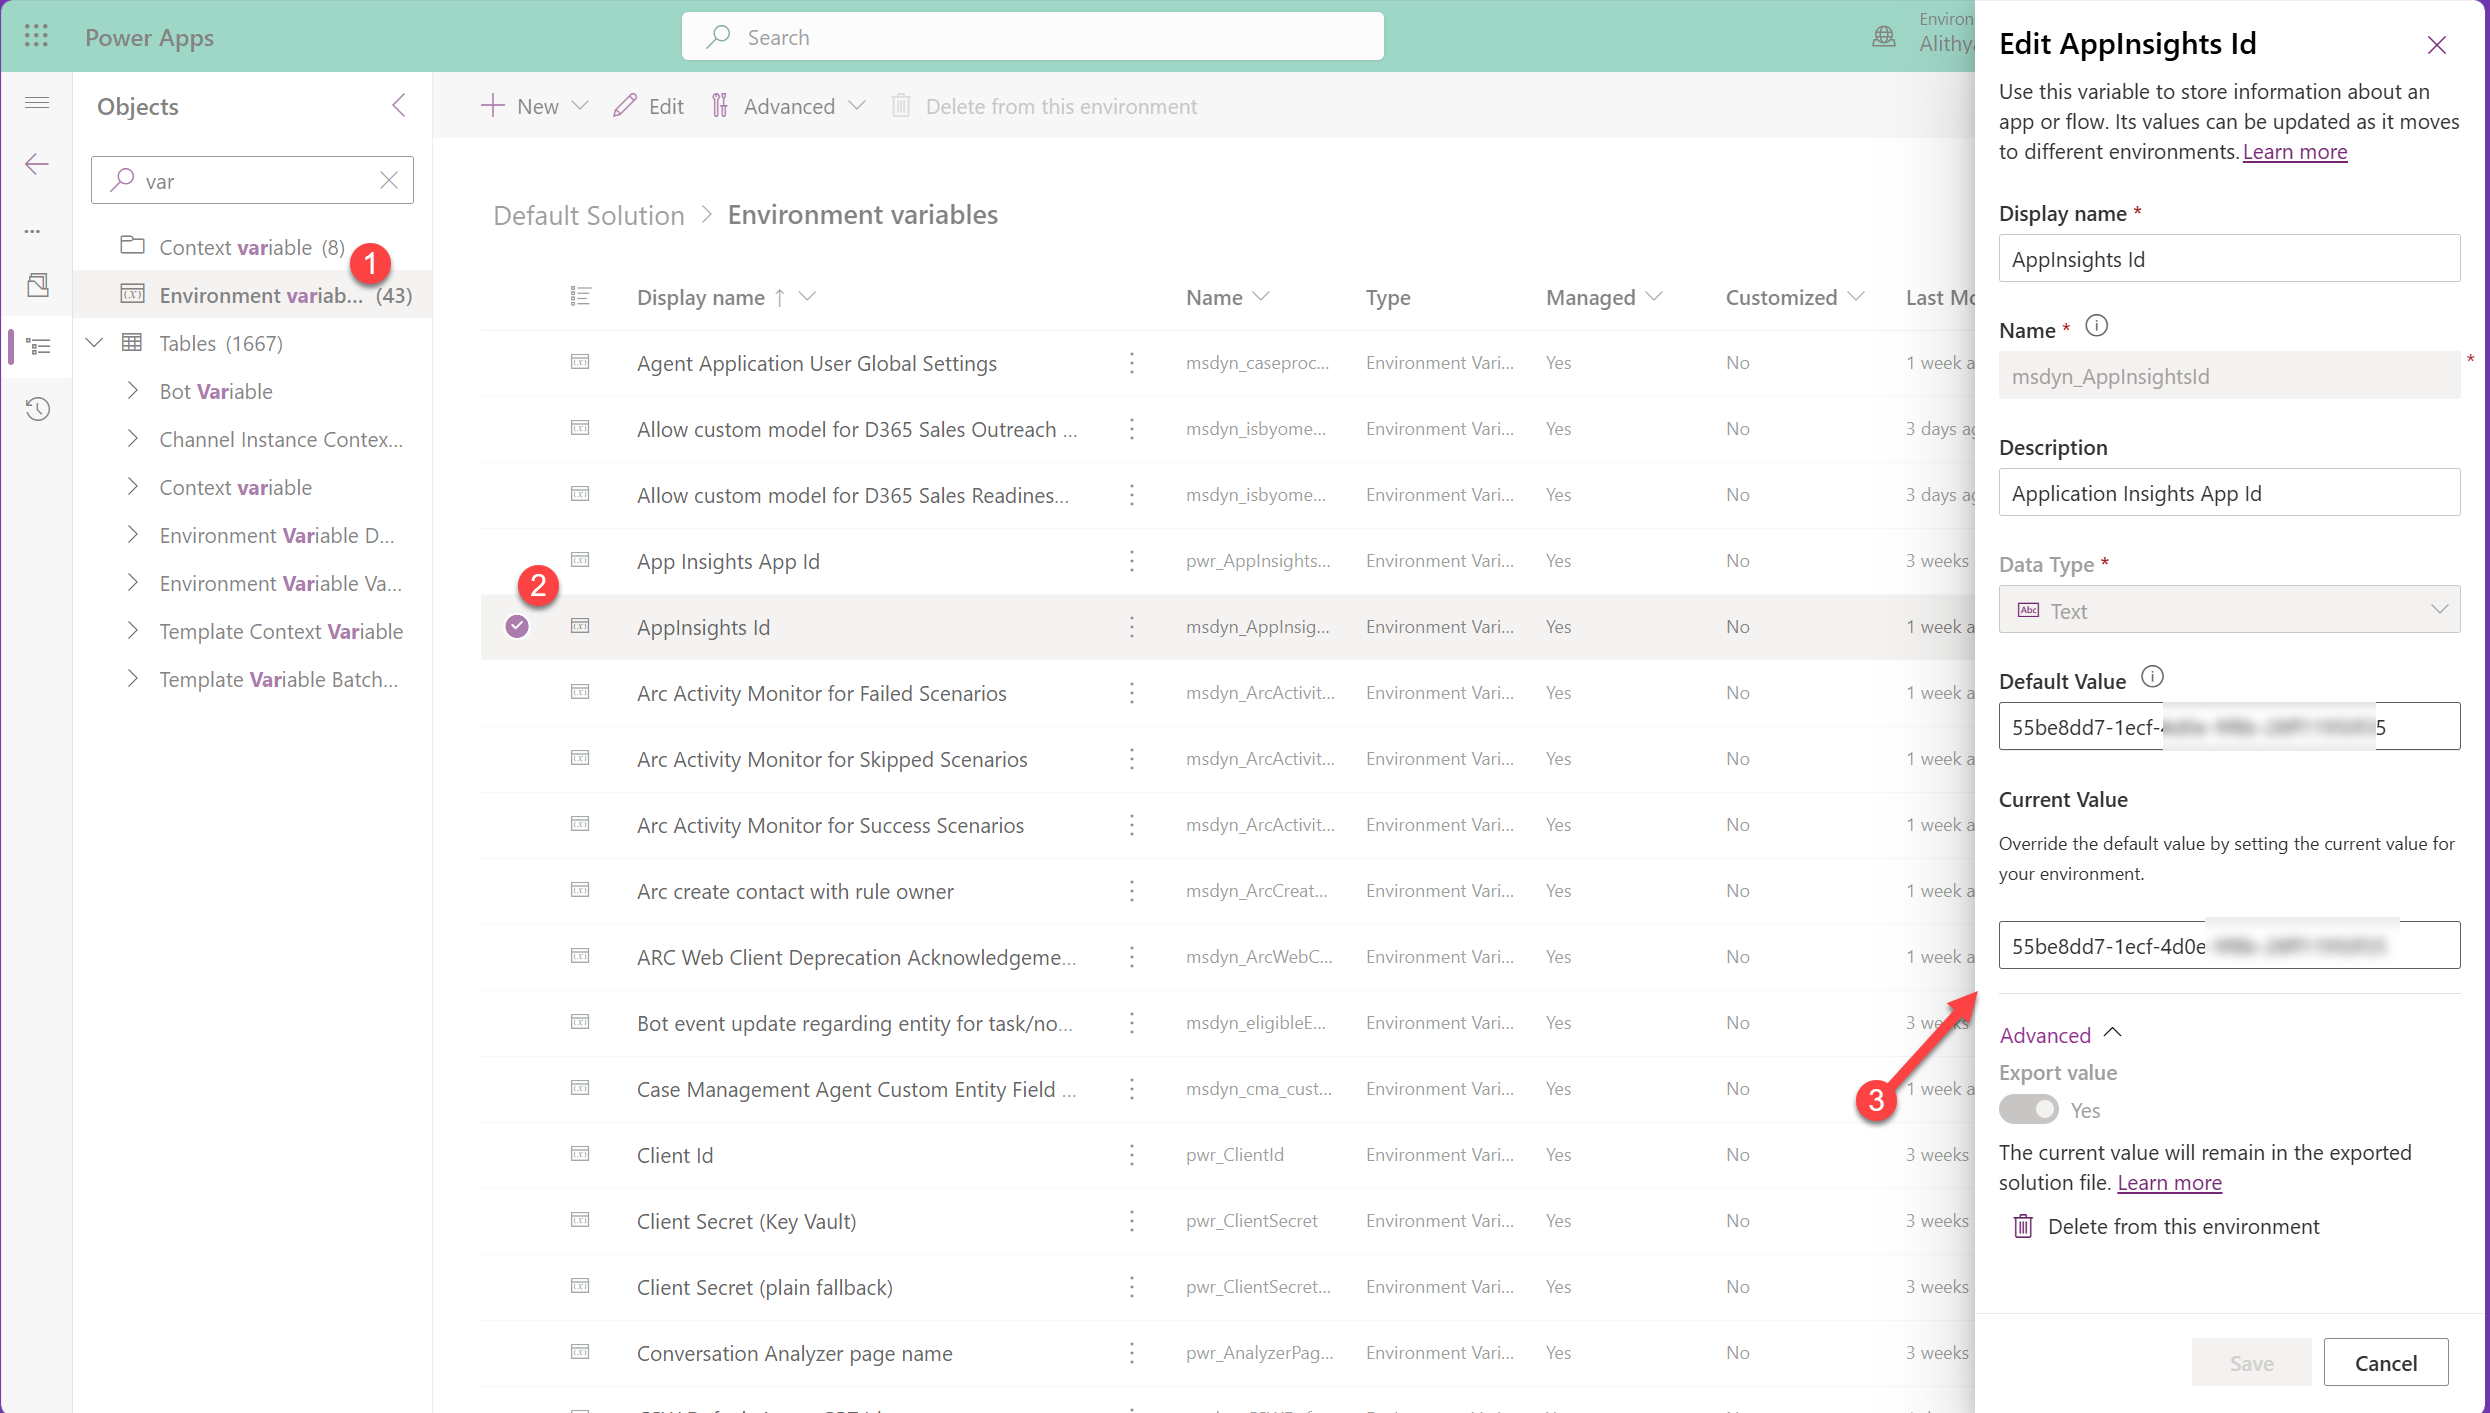The height and width of the screenshot is (1413, 2490).
Task: Open the ellipsis more options in left rail
Action: click(x=33, y=230)
